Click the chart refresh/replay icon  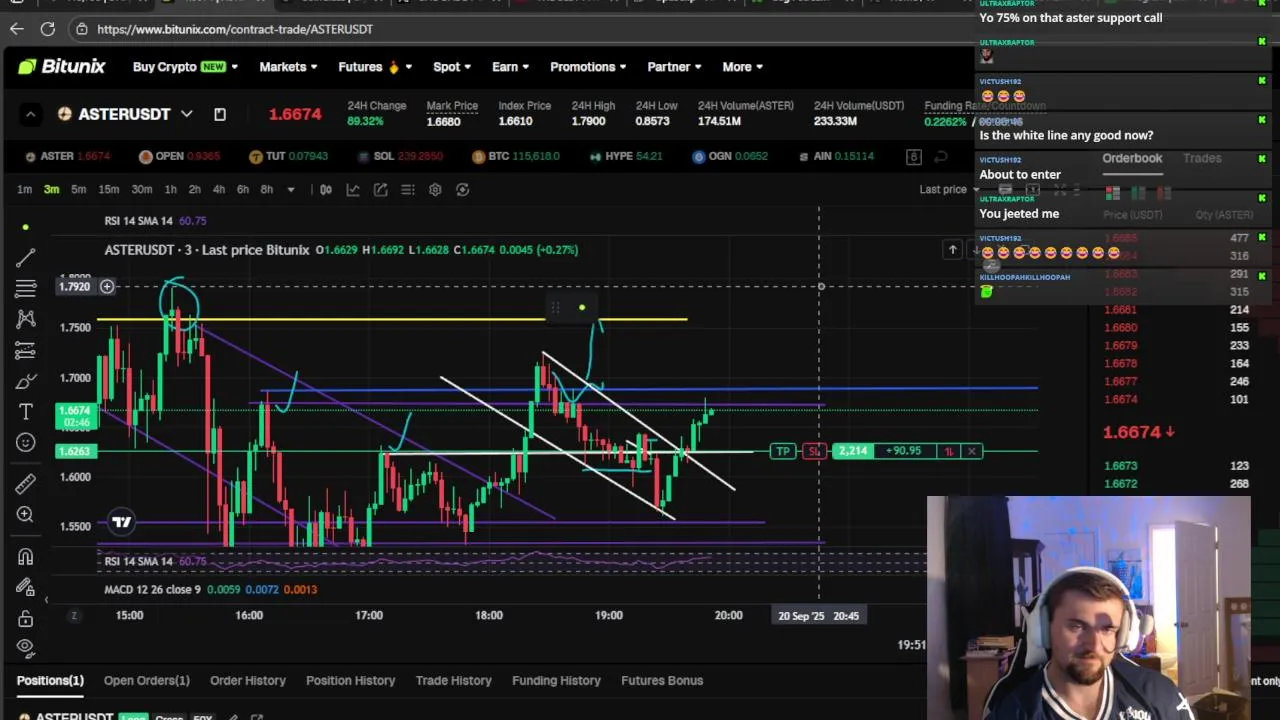(462, 189)
